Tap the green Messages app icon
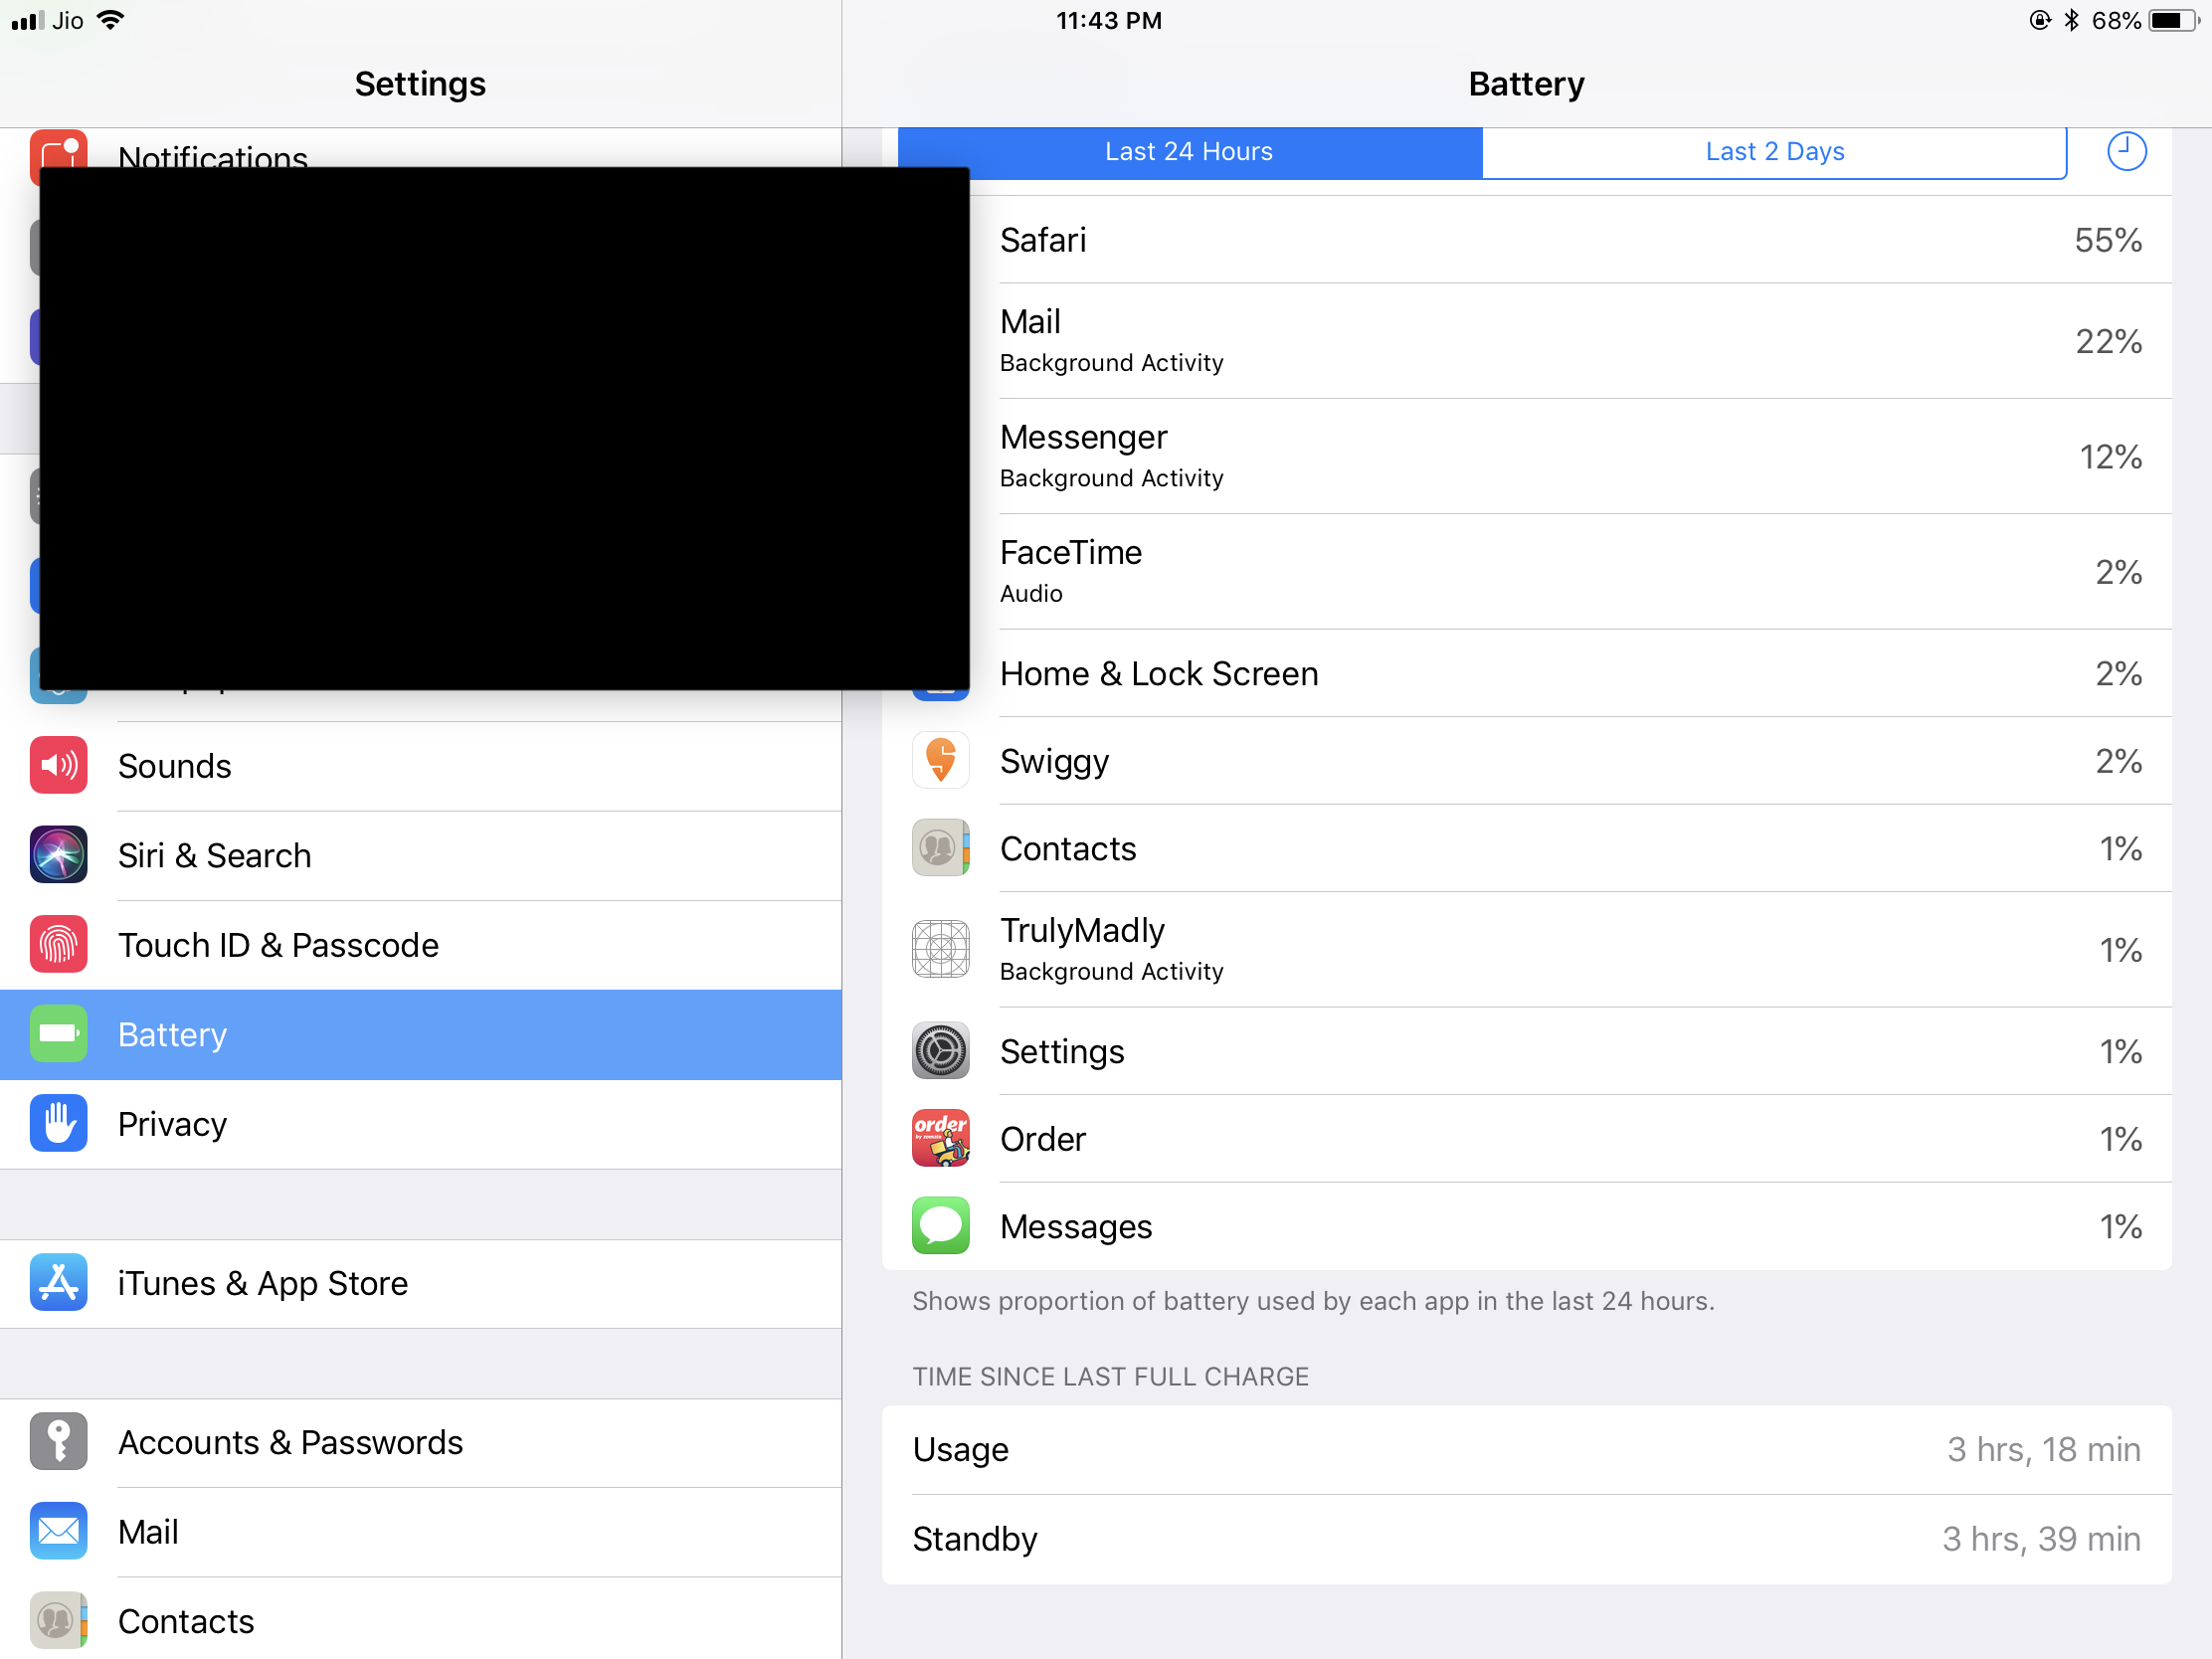This screenshot has width=2212, height=1659. coord(940,1226)
